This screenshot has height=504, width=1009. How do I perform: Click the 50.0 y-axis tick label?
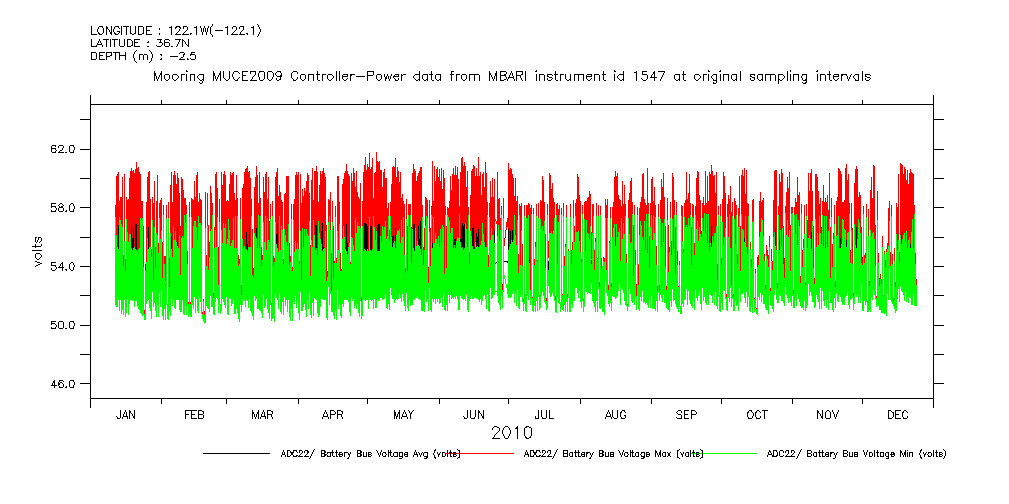tap(62, 326)
